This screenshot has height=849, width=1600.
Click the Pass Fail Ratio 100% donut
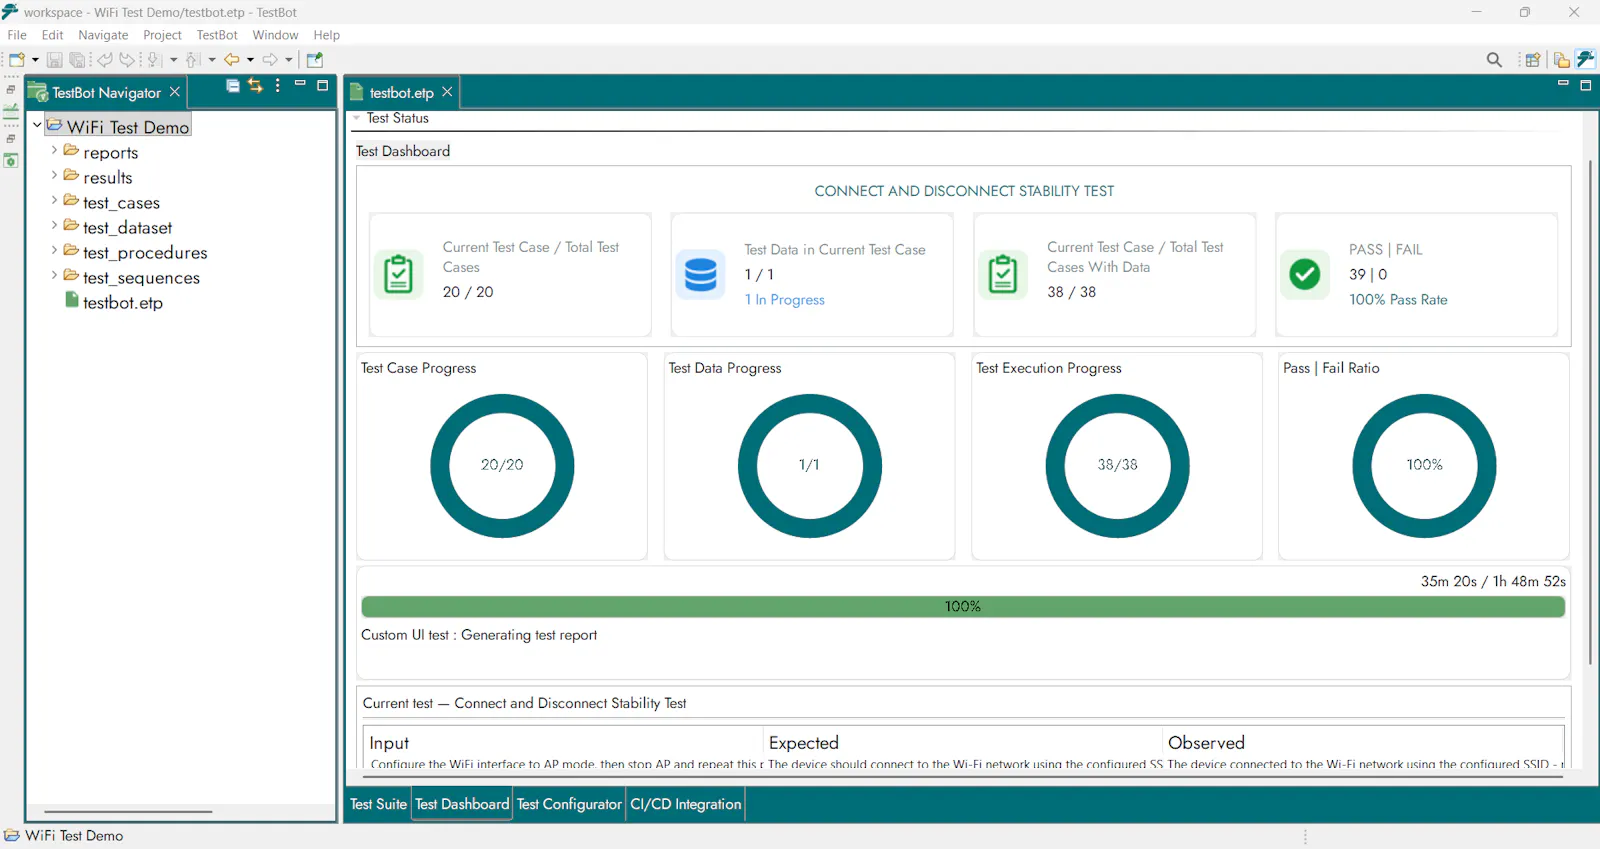click(1424, 465)
